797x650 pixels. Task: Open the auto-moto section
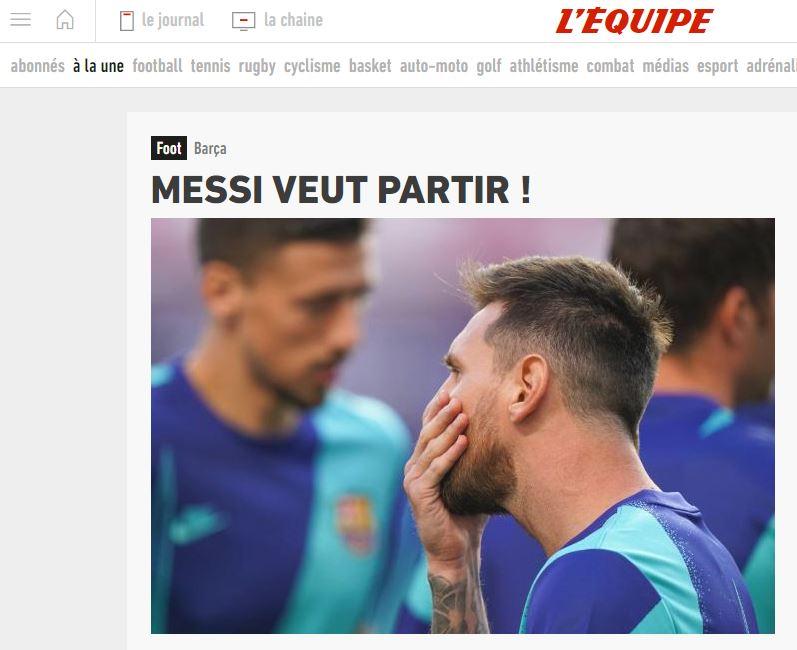(434, 66)
